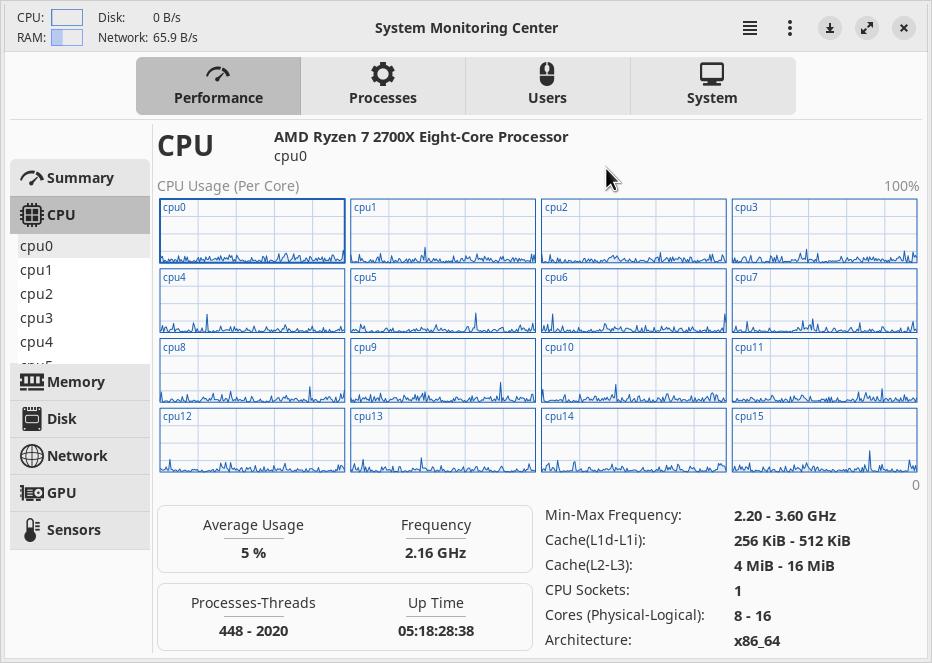Click the RAM usage bar in header
Screen dimensions: 932x663
[x=67, y=38]
